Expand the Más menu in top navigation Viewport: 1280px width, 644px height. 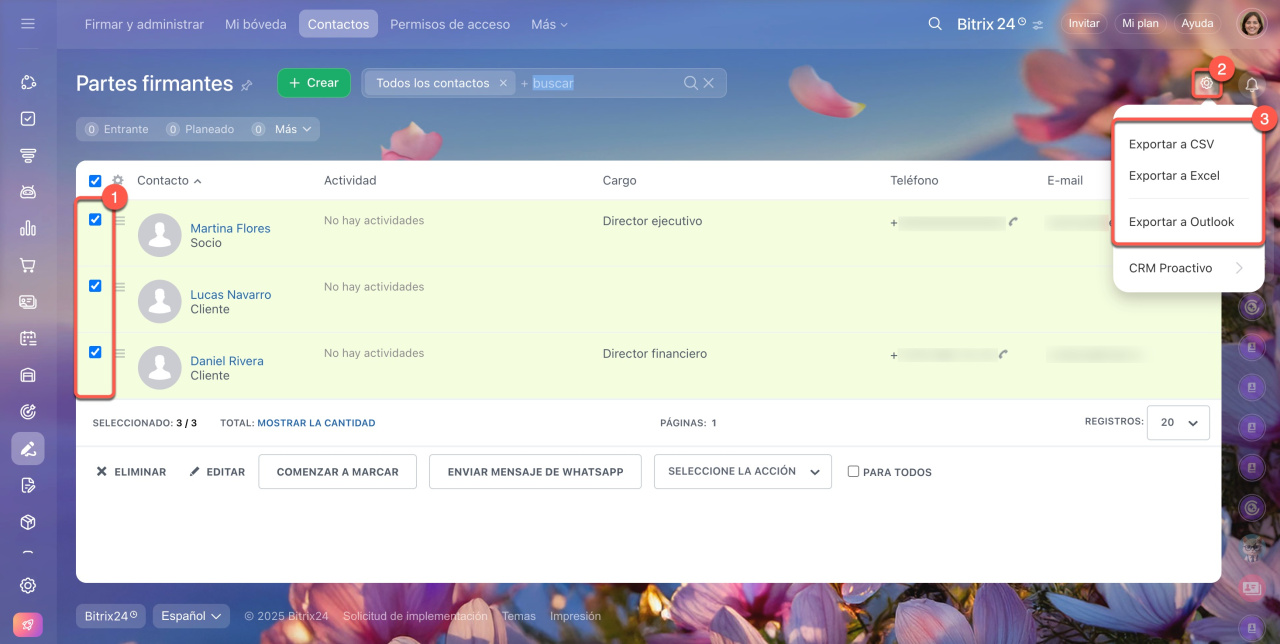549,24
